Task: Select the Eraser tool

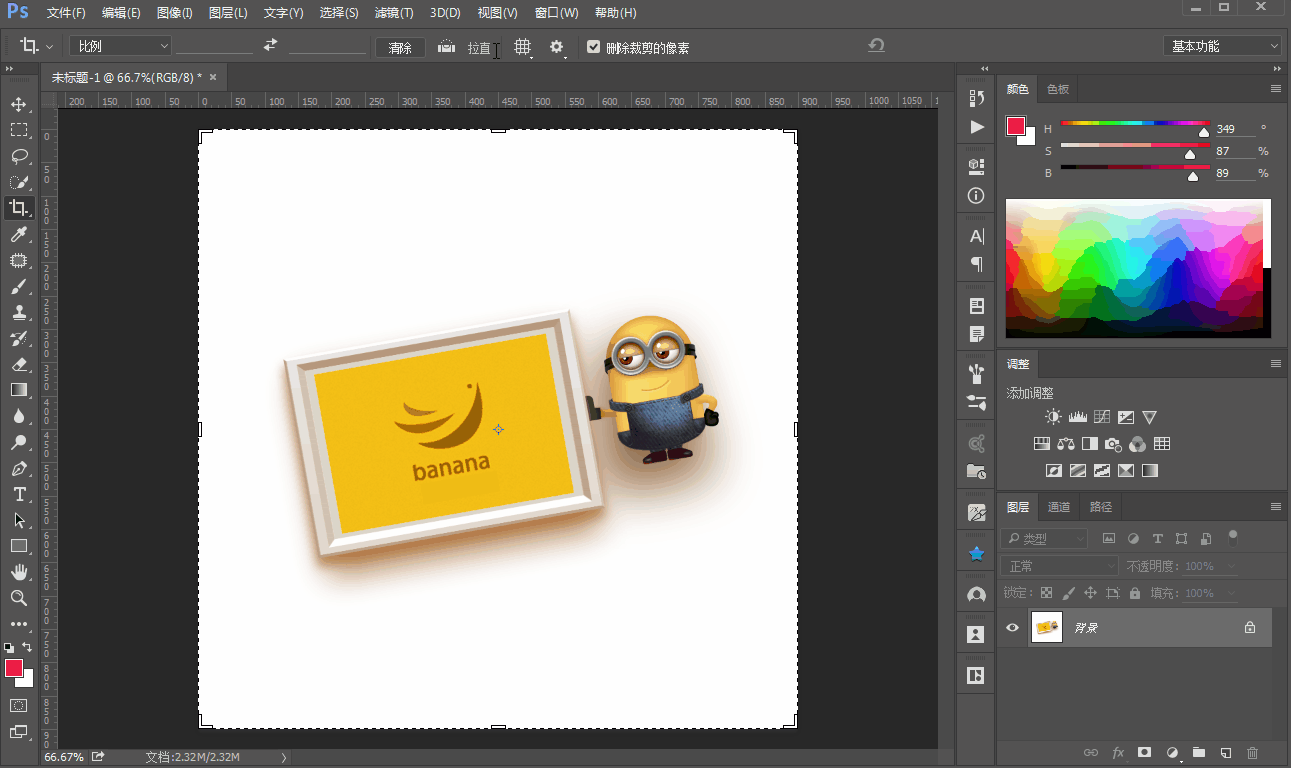Action: tap(18, 364)
